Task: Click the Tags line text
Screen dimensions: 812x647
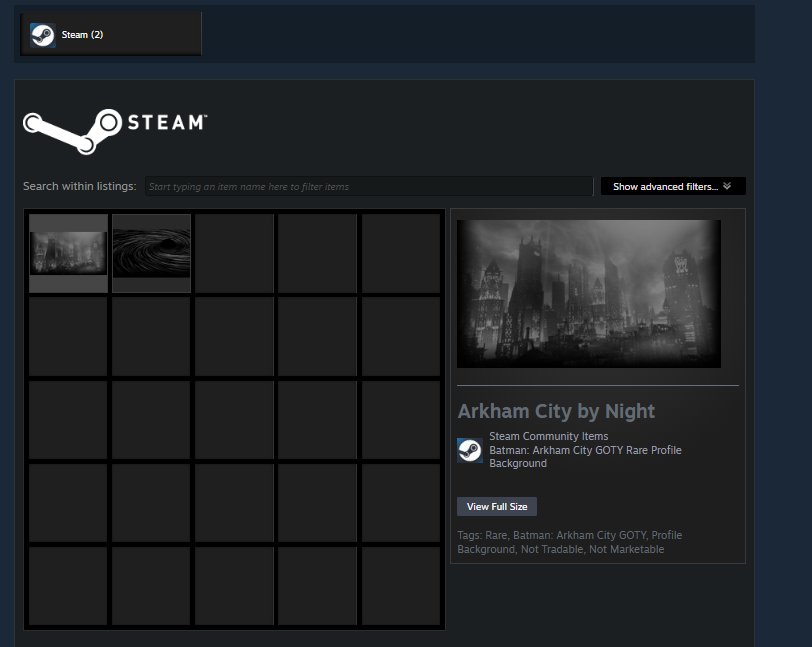Action: pyautogui.click(x=570, y=542)
